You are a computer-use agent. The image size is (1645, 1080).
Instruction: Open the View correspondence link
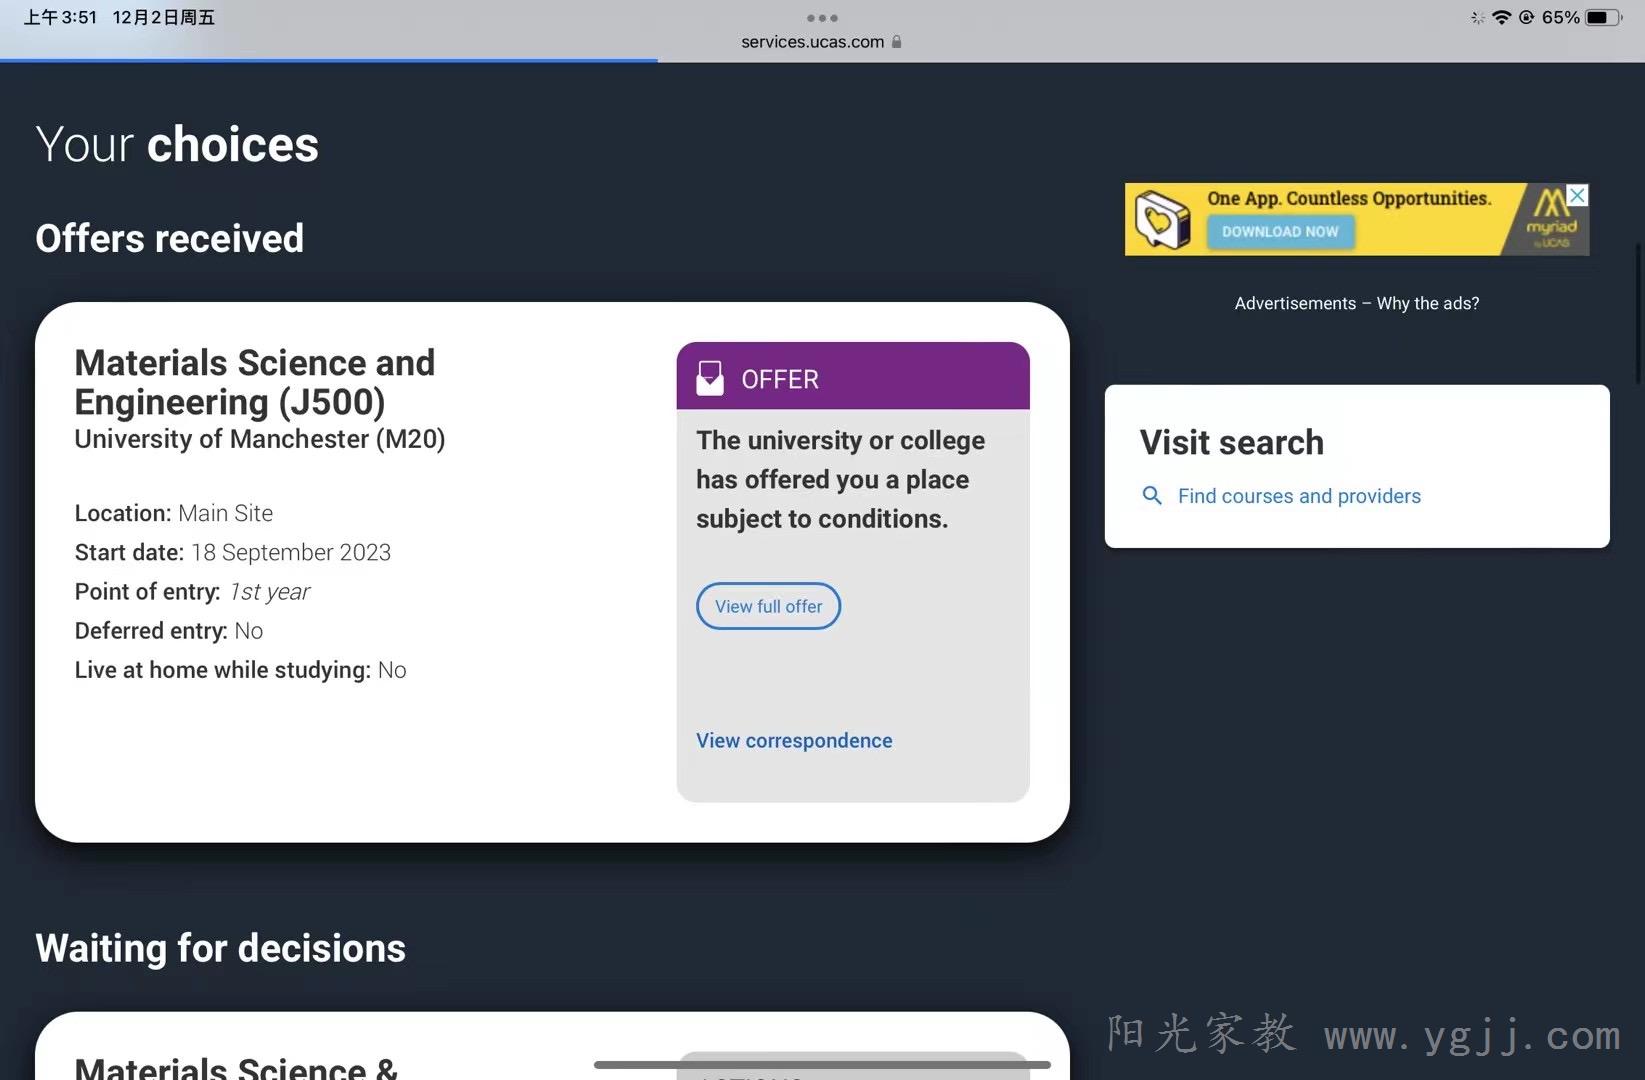pos(794,741)
